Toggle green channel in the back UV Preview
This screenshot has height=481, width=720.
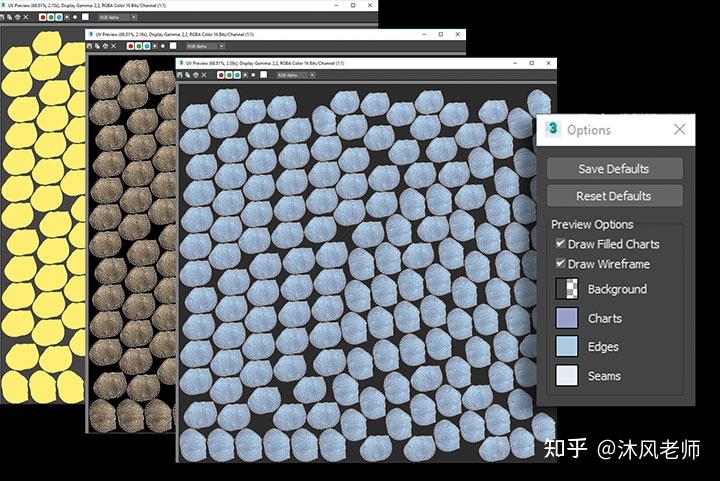point(51,17)
